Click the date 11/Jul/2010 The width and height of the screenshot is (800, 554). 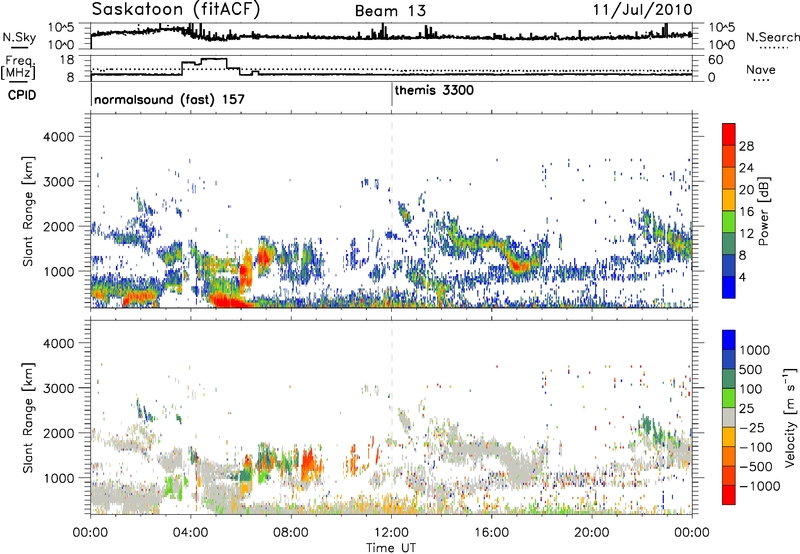(642, 9)
